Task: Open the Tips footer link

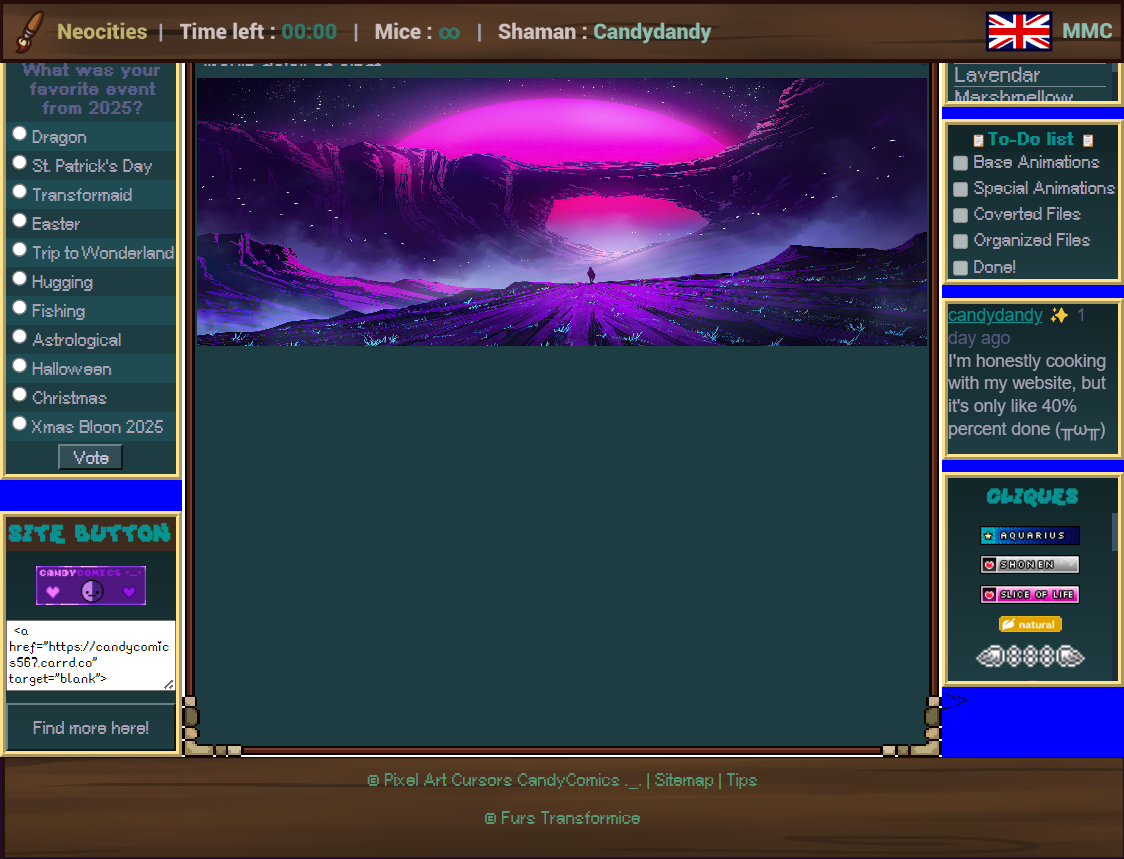Action: 742,780
